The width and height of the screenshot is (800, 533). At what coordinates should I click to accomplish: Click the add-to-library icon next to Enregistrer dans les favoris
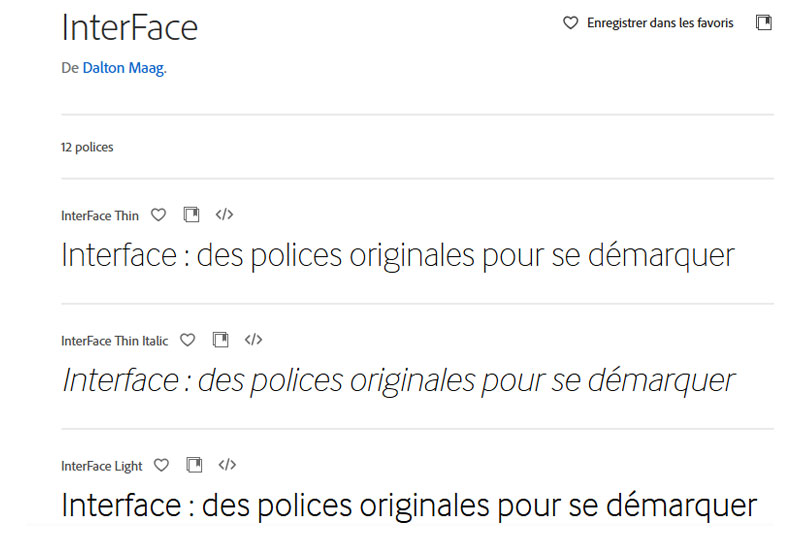(x=764, y=23)
